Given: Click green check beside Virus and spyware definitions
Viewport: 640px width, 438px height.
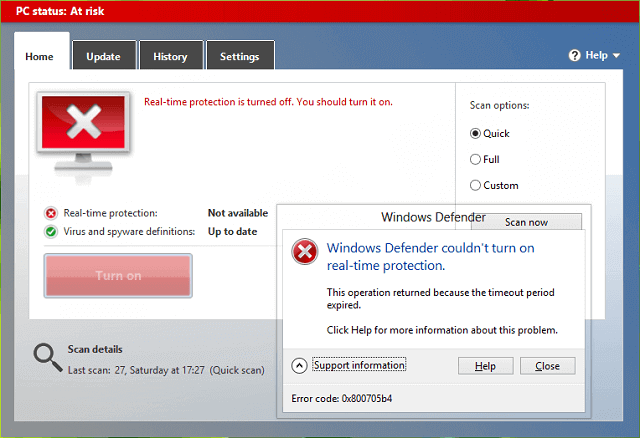Looking at the screenshot, I should 51,232.
